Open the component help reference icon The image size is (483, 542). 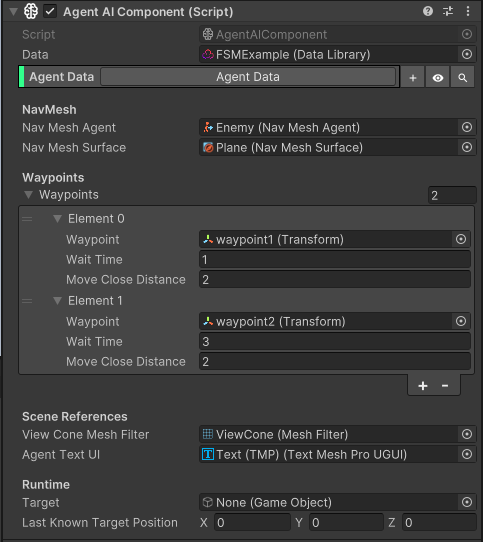[x=428, y=11]
